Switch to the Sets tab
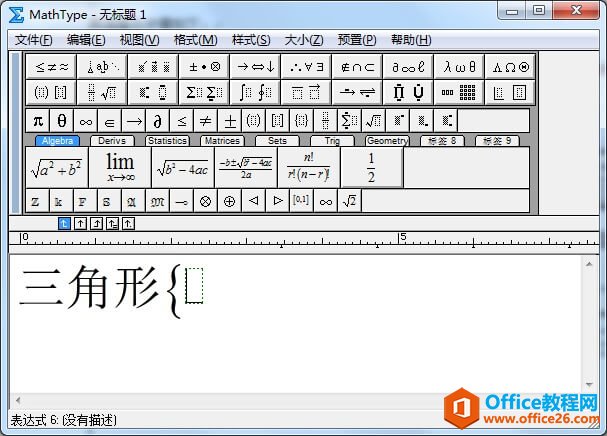Viewport: 607px width, 436px height. point(277,141)
